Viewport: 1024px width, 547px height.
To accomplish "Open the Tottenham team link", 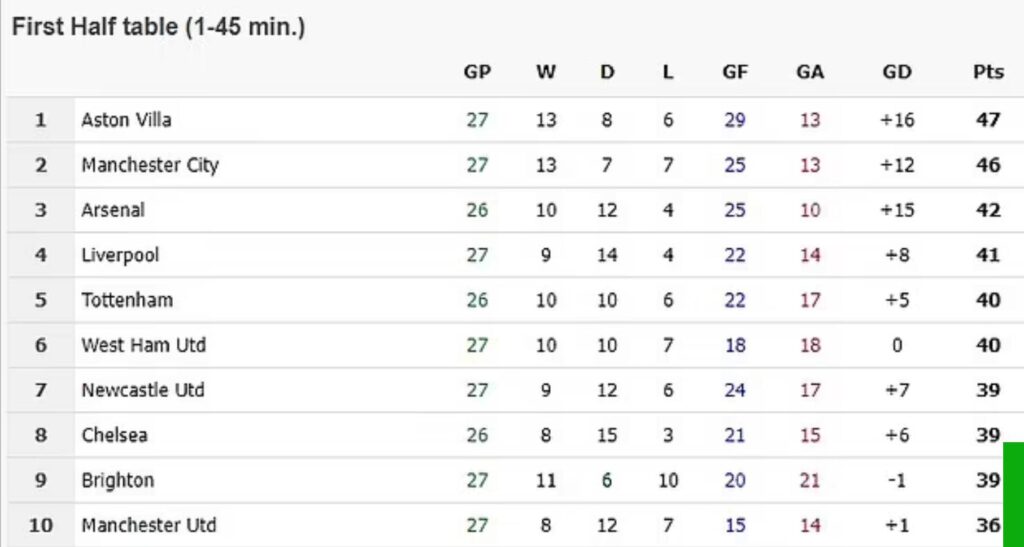I will (x=127, y=300).
